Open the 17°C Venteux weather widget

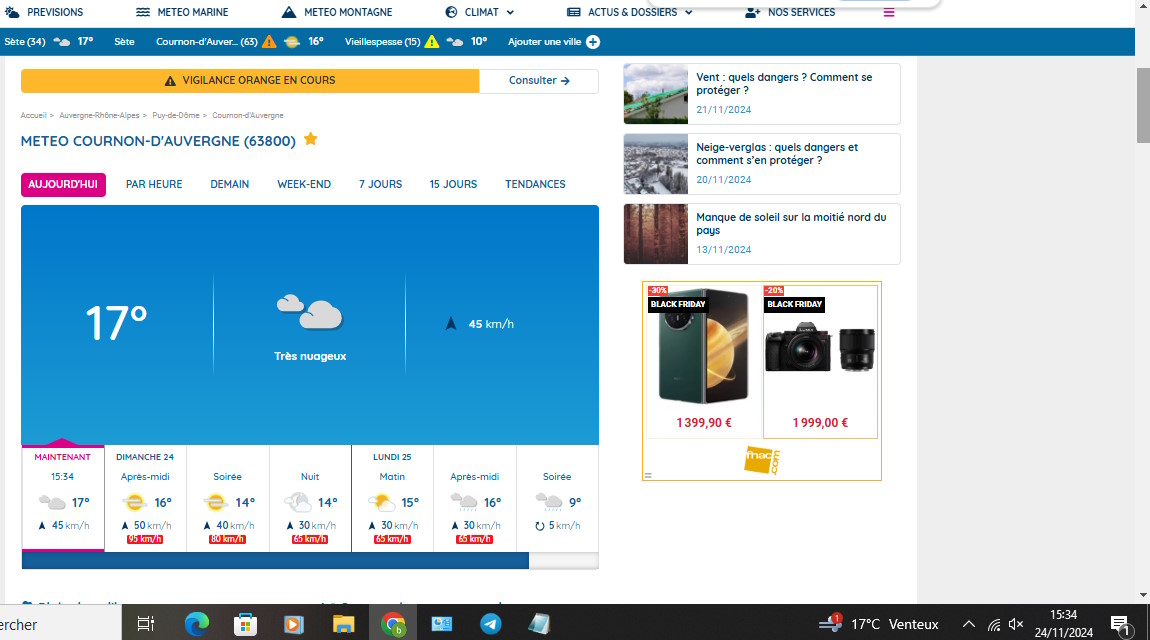[x=879, y=624]
